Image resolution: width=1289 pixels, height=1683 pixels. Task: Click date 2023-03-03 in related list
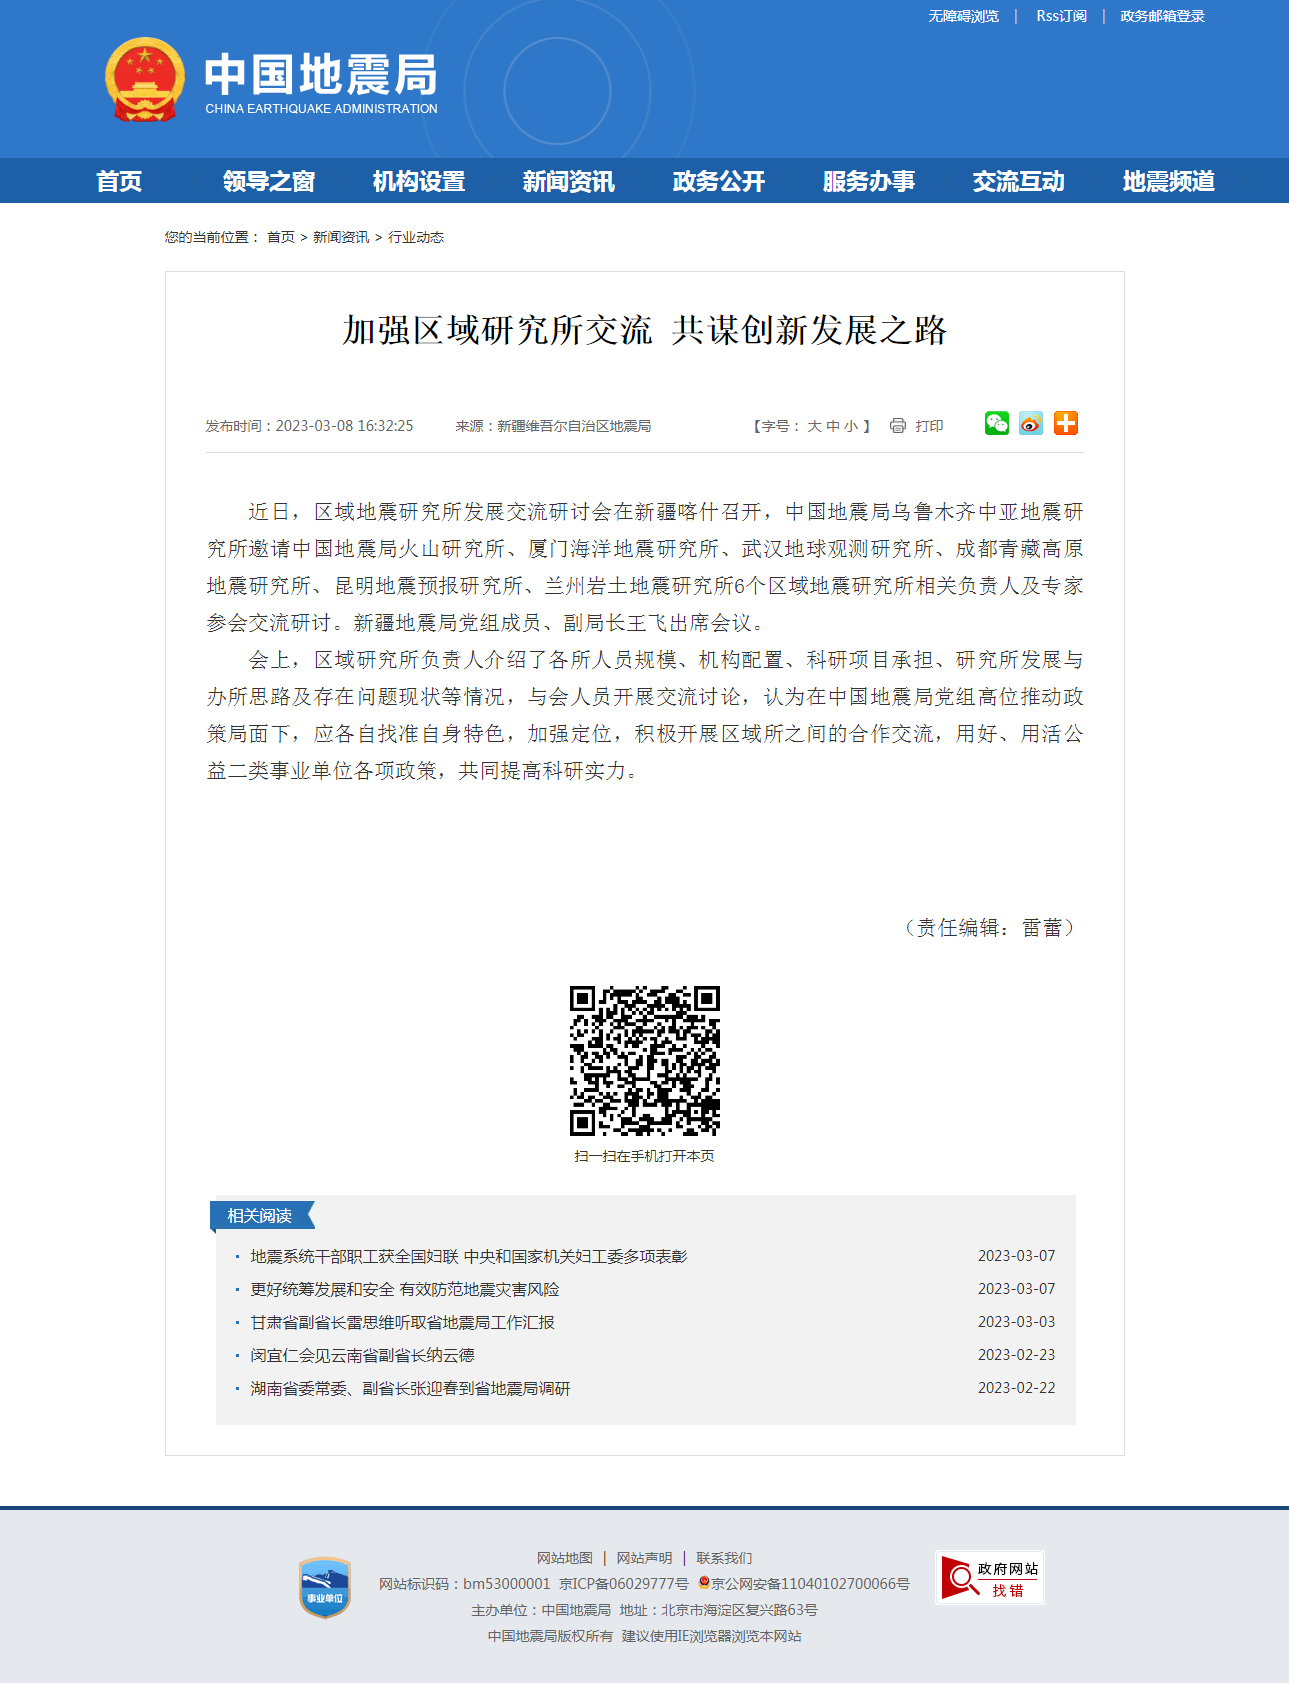1016,1322
